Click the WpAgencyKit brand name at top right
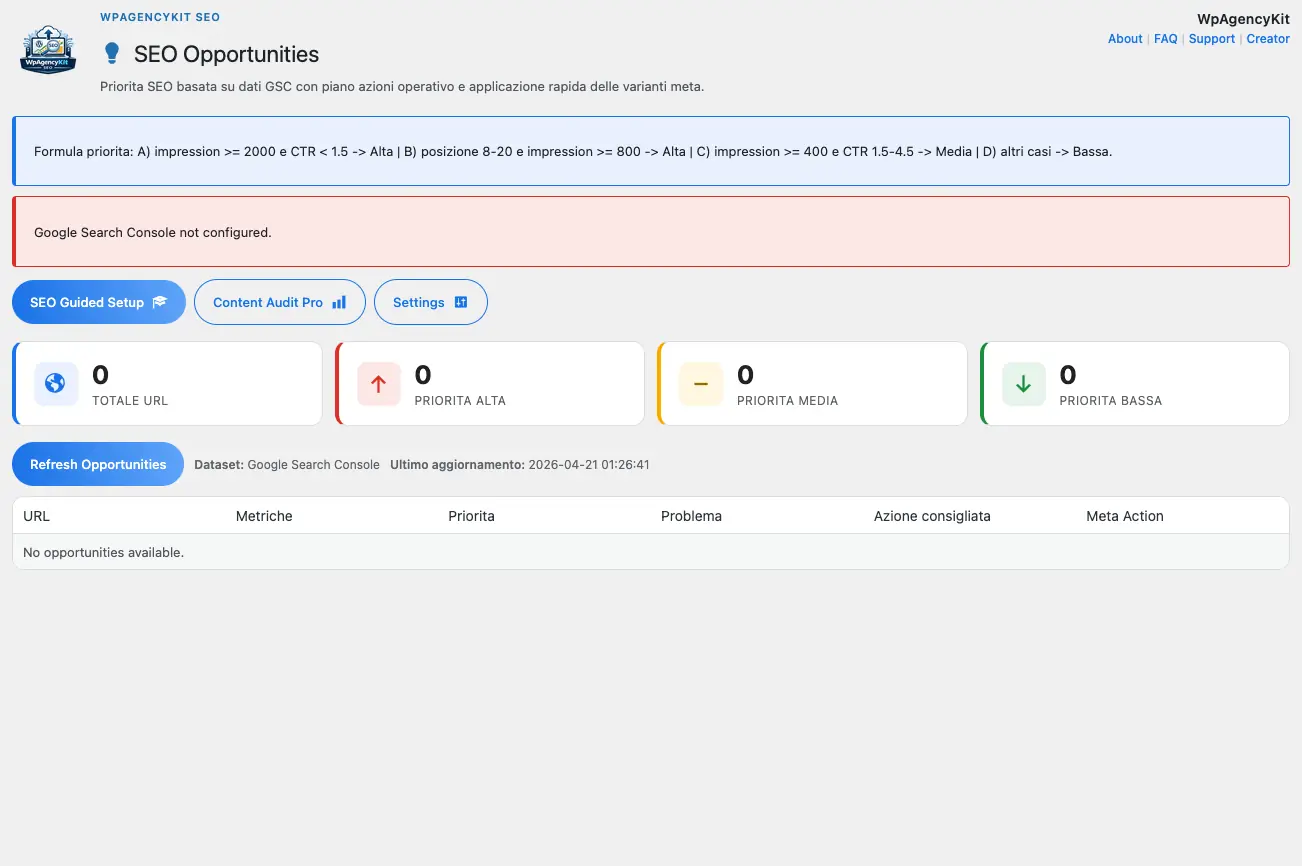 point(1243,19)
